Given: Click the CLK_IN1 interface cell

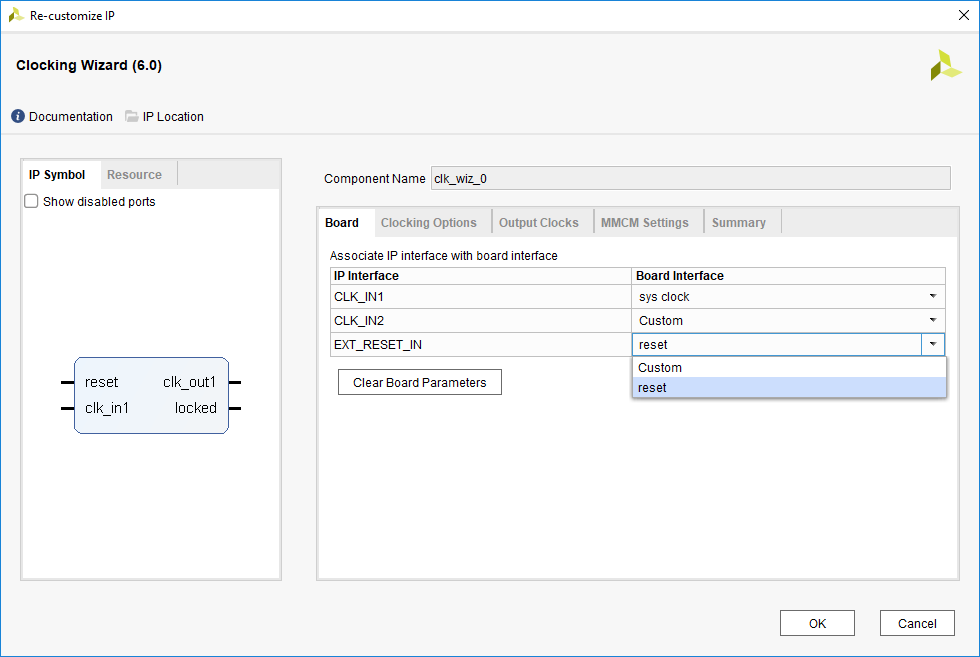Looking at the screenshot, I should point(481,296).
